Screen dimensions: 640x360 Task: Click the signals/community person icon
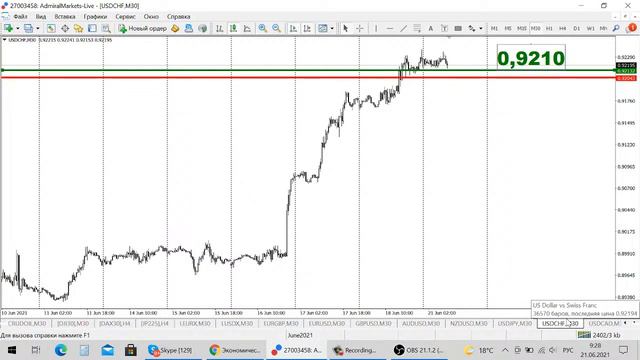tap(189, 28)
